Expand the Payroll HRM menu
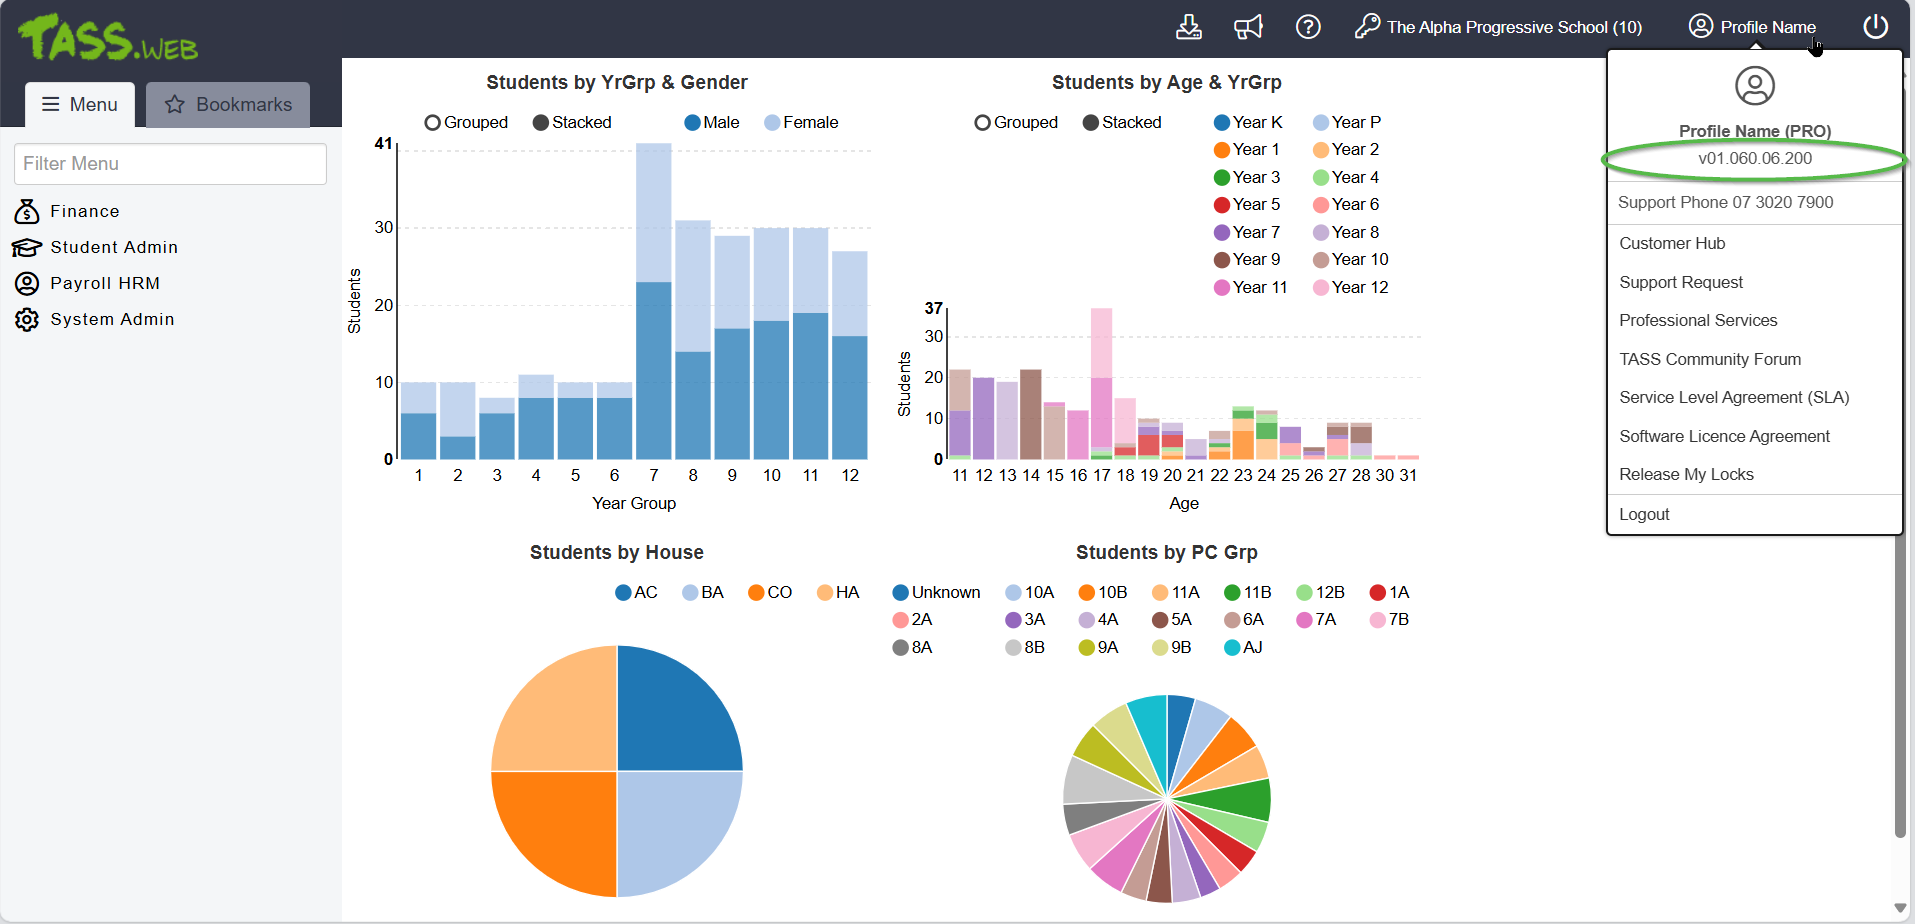 [105, 284]
